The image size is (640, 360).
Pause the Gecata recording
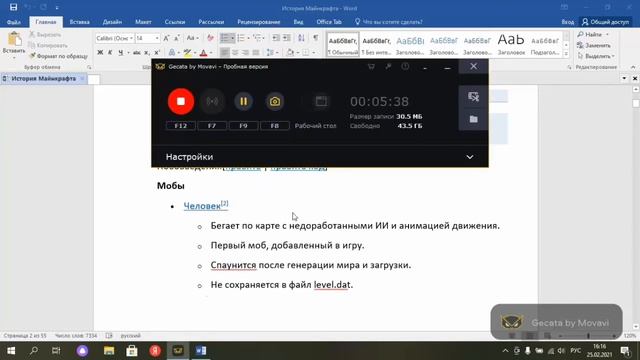point(243,101)
